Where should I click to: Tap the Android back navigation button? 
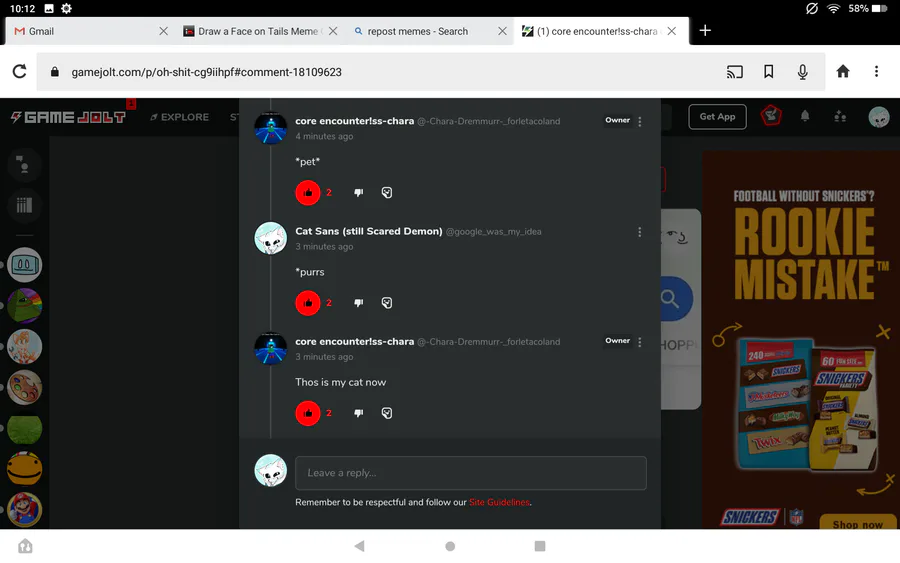[x=360, y=546]
